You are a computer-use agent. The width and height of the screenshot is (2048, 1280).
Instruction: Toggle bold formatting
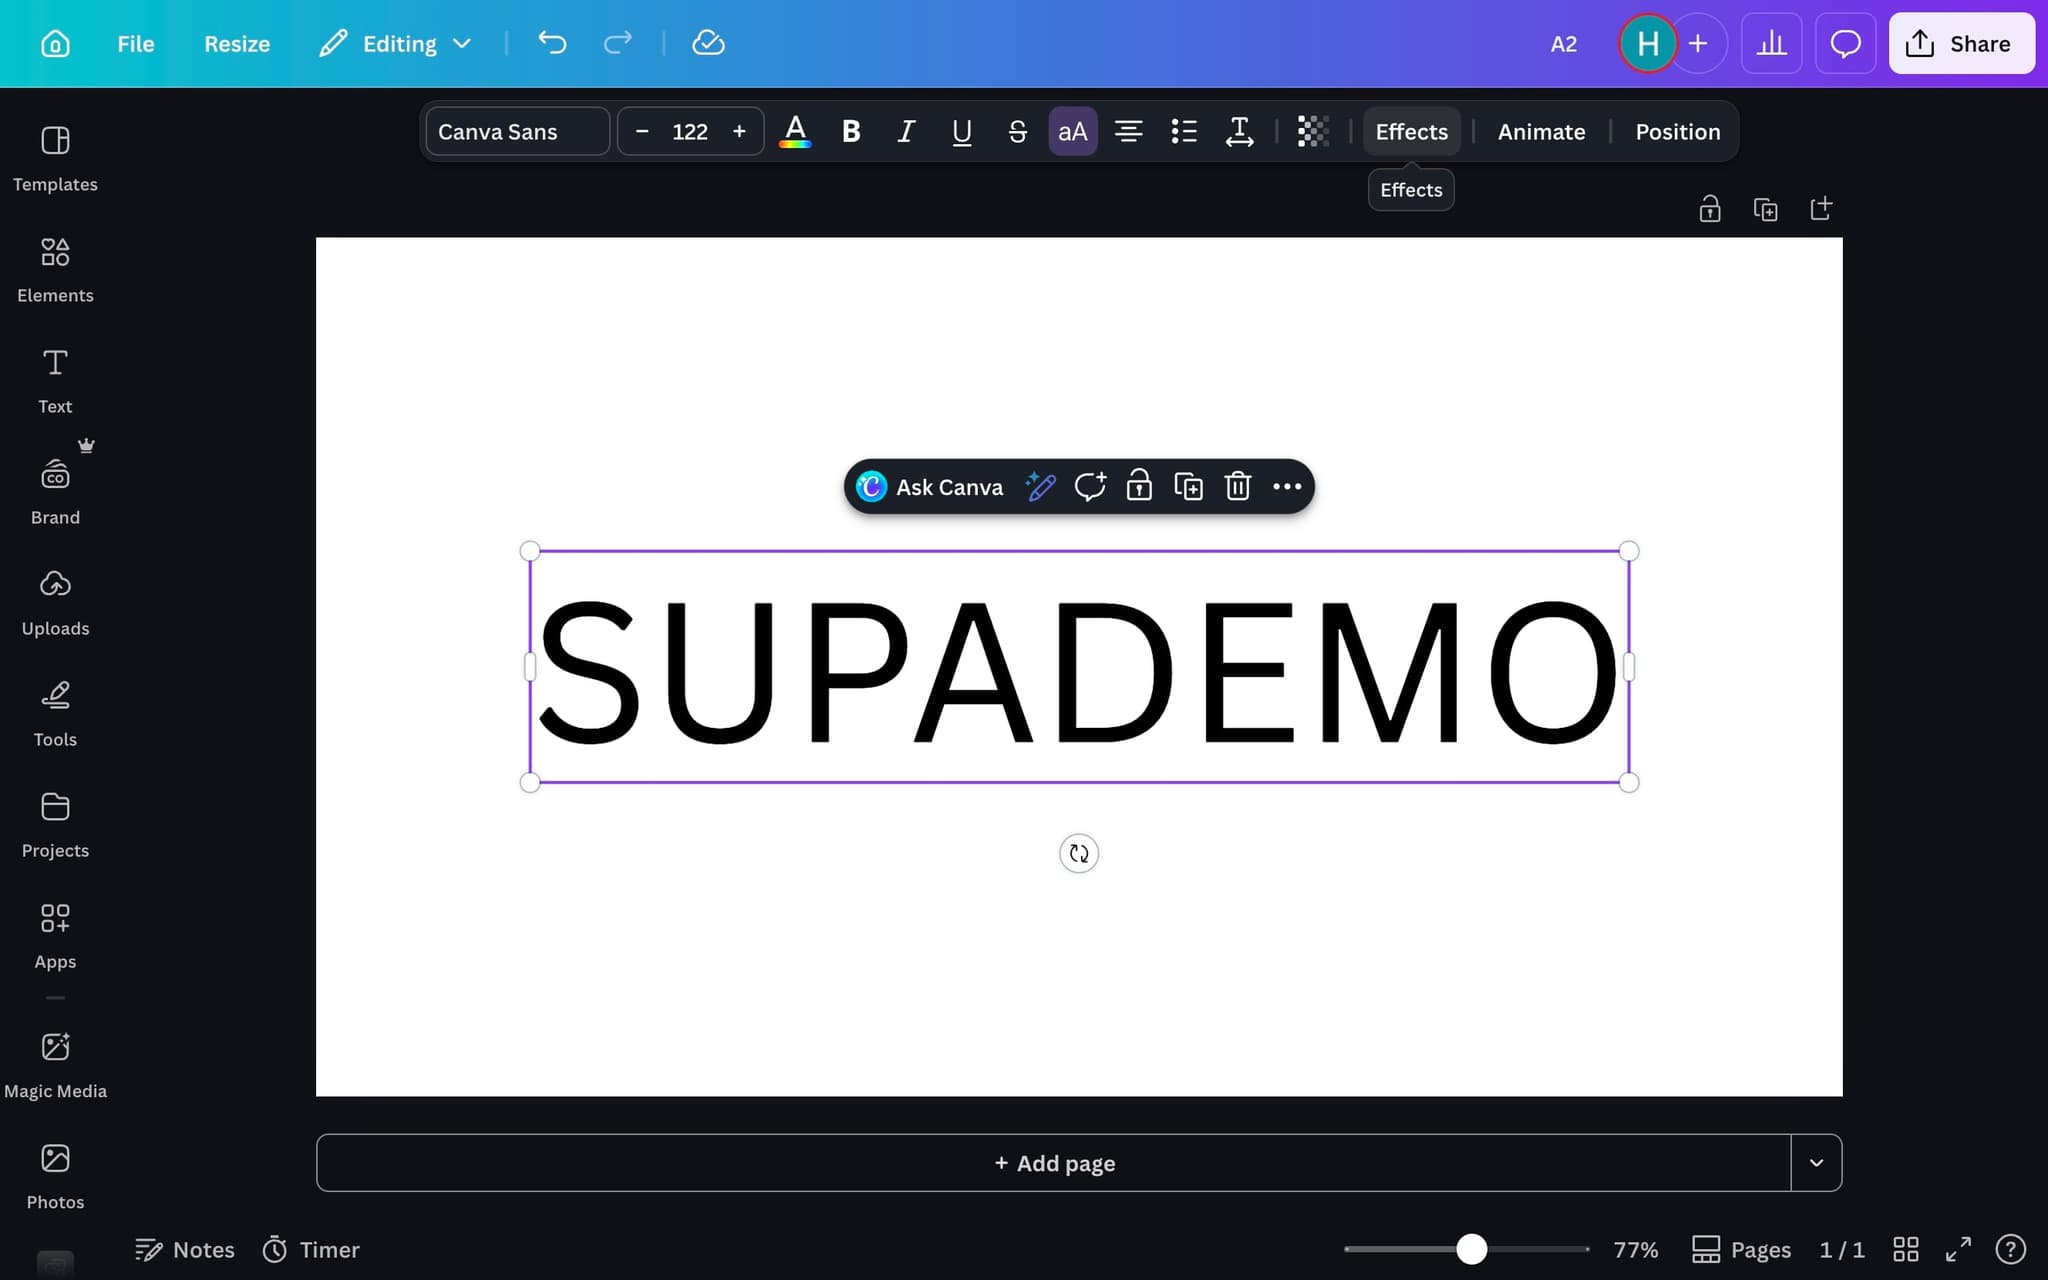tap(851, 131)
